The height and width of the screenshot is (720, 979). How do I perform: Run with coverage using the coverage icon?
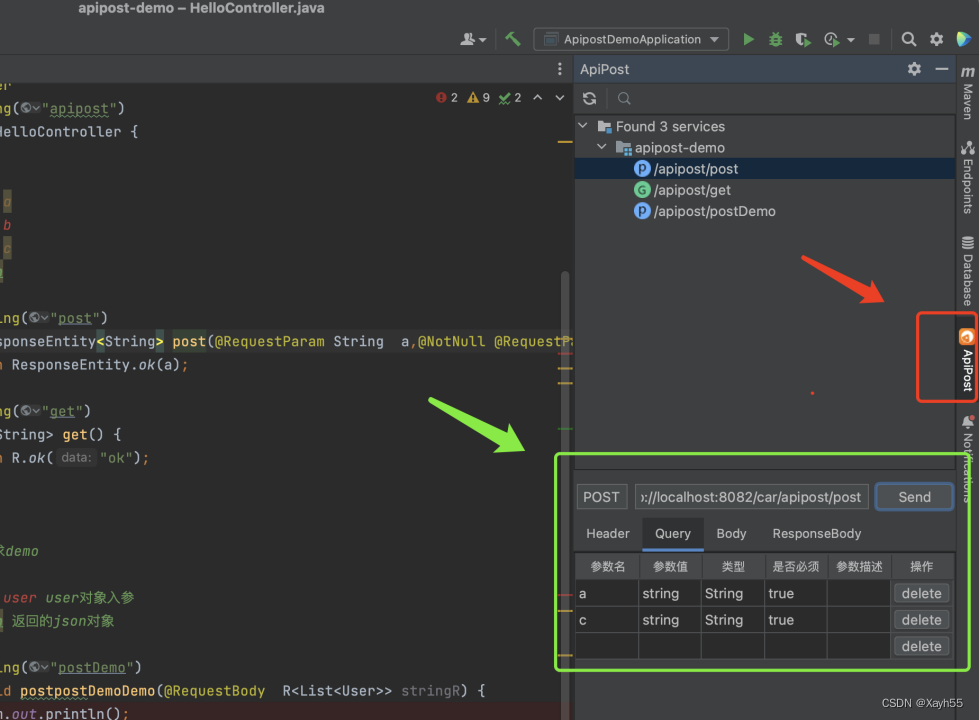pyautogui.click(x=802, y=38)
